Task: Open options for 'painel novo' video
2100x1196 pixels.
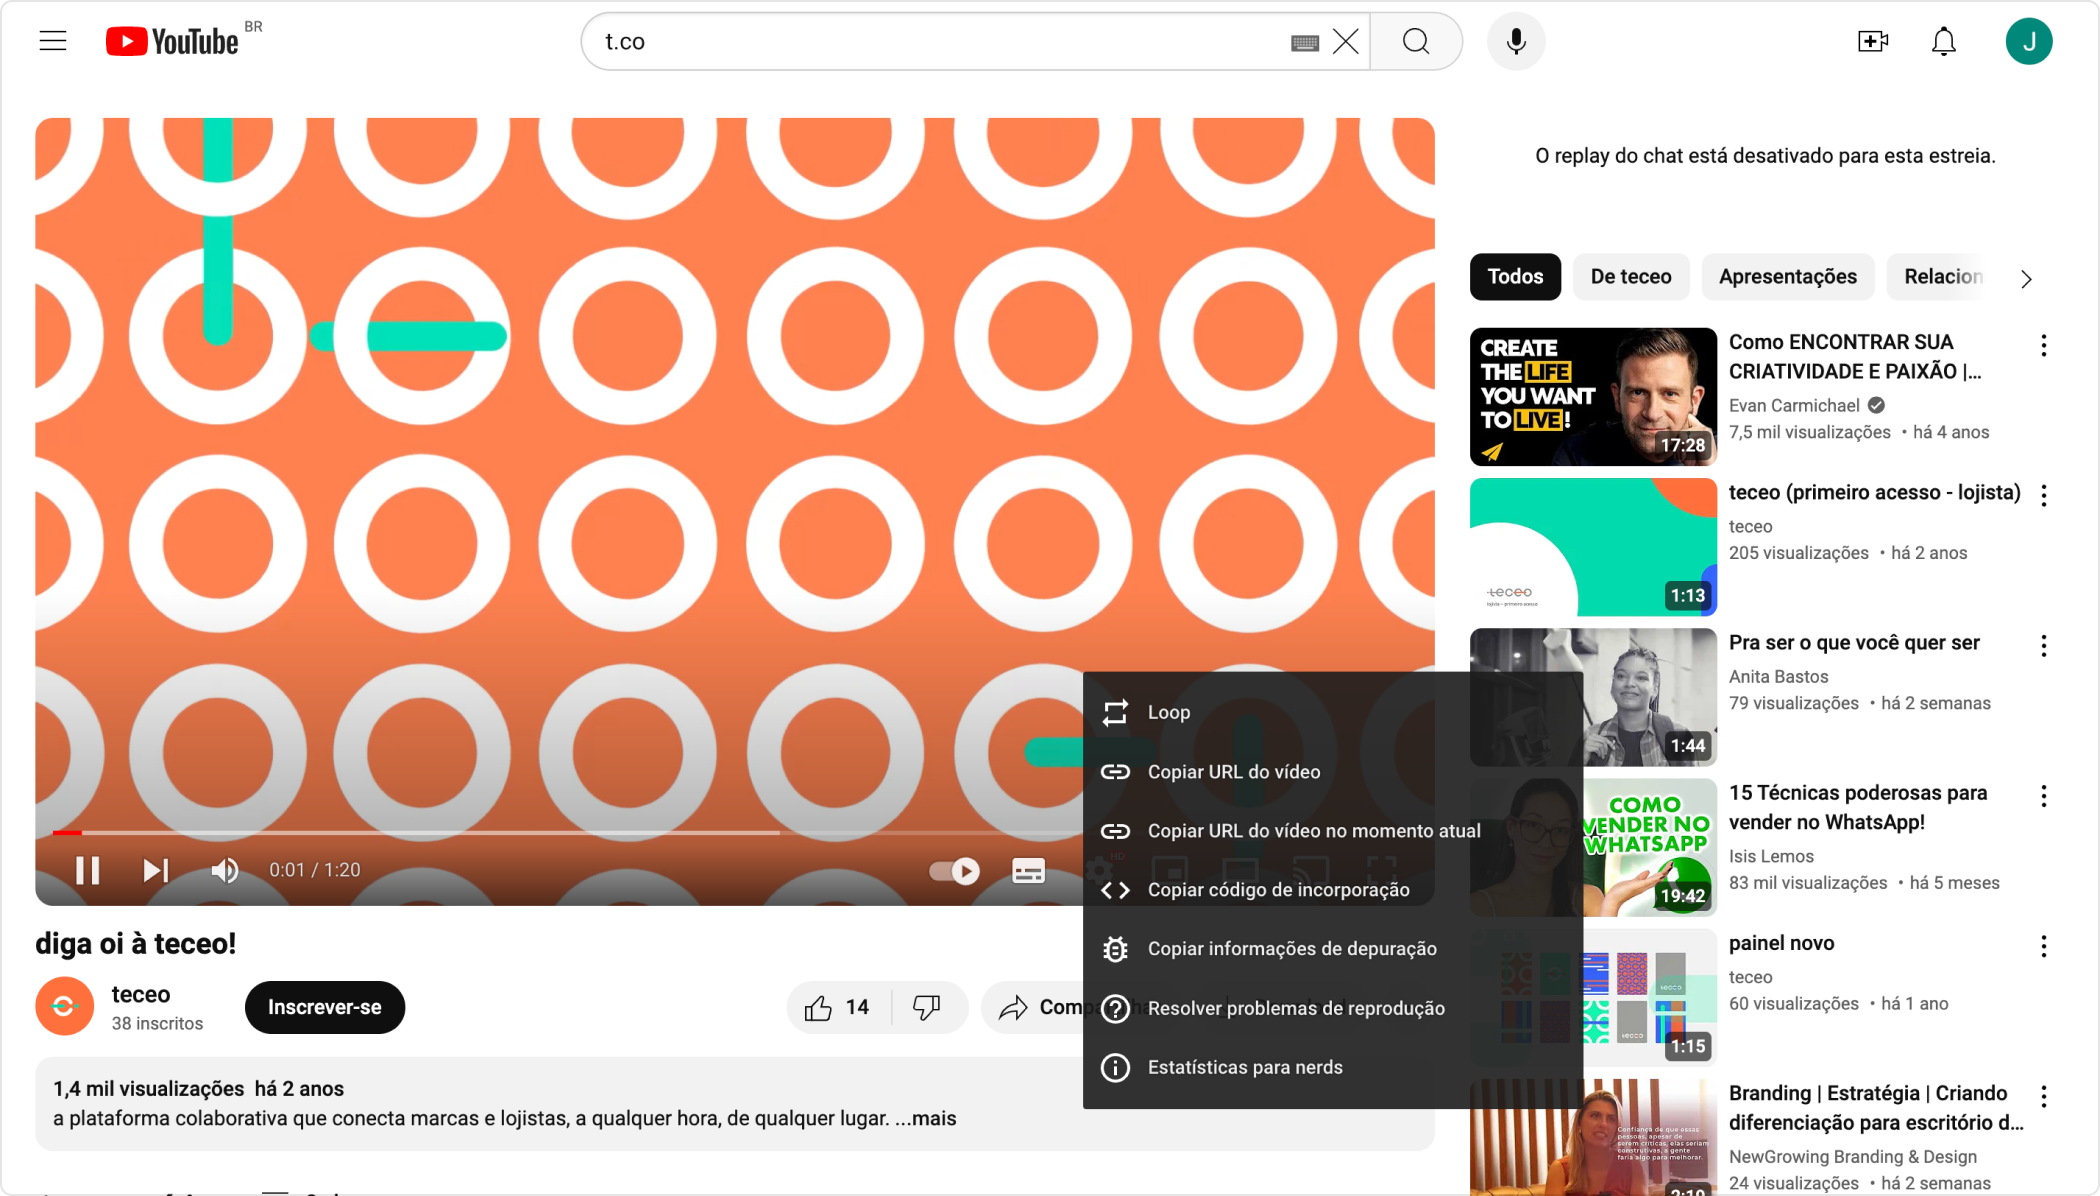Action: click(2043, 946)
